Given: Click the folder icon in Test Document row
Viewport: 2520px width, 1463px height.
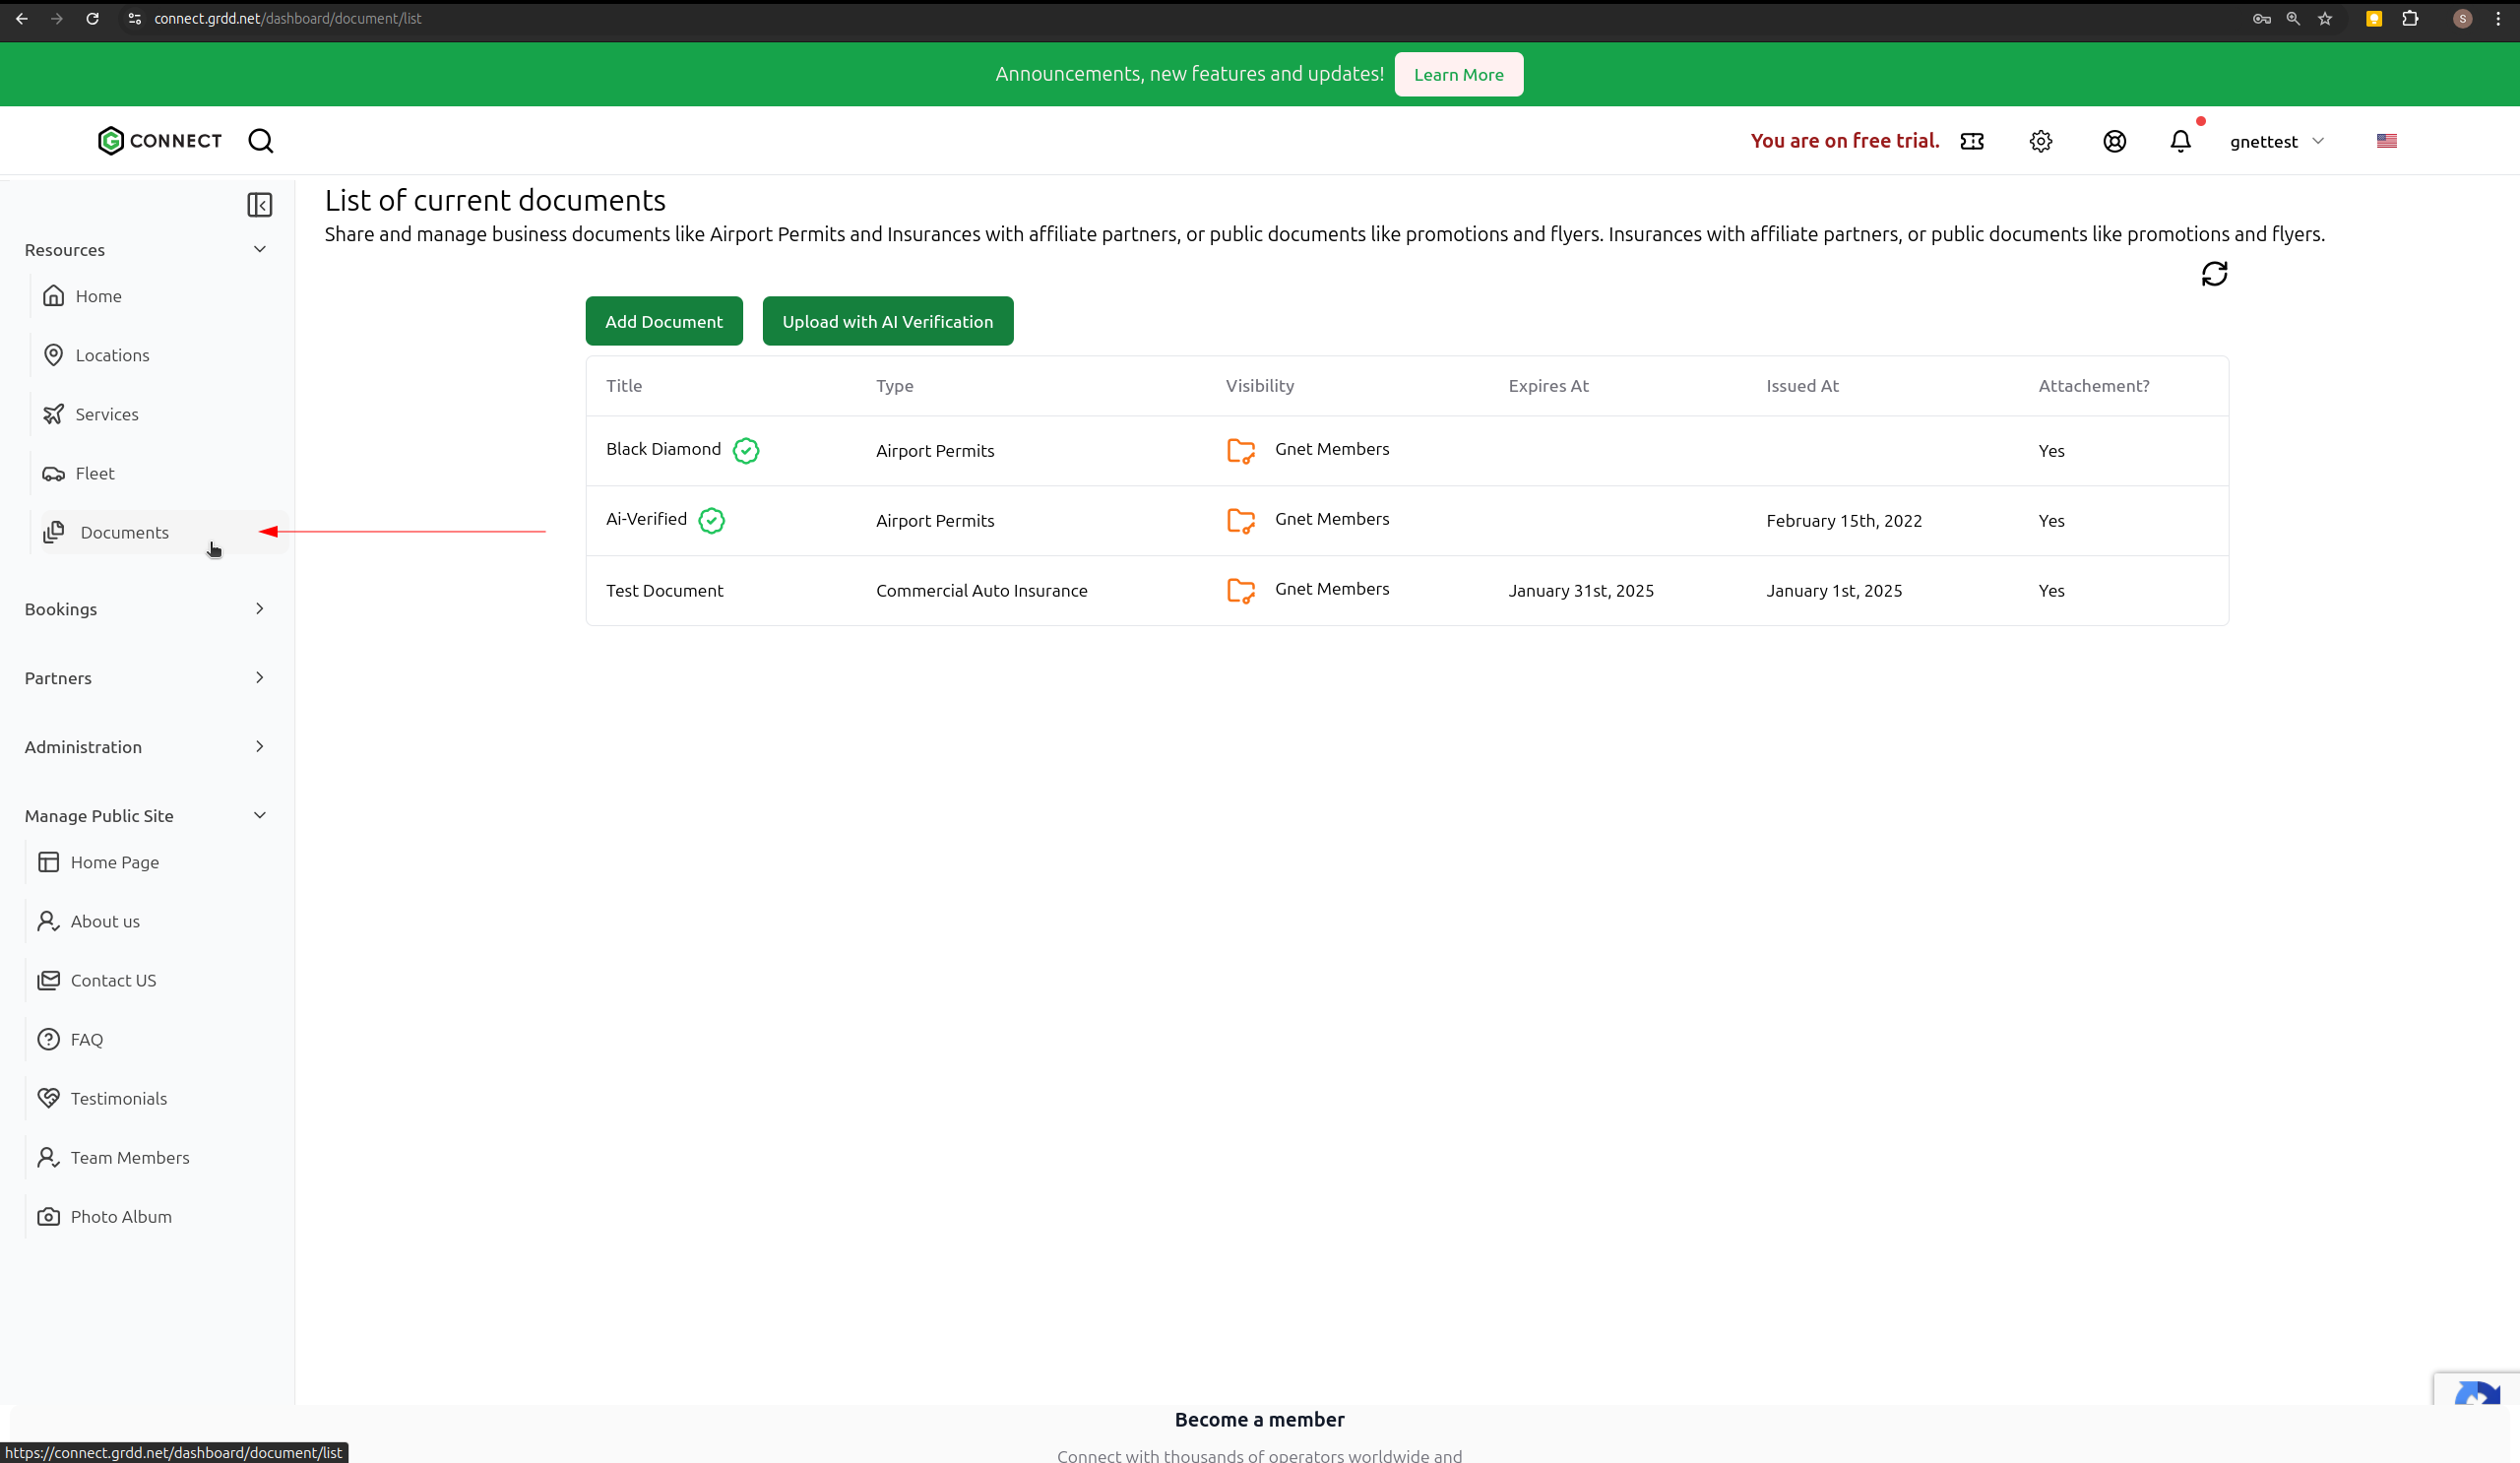Looking at the screenshot, I should (x=1241, y=591).
